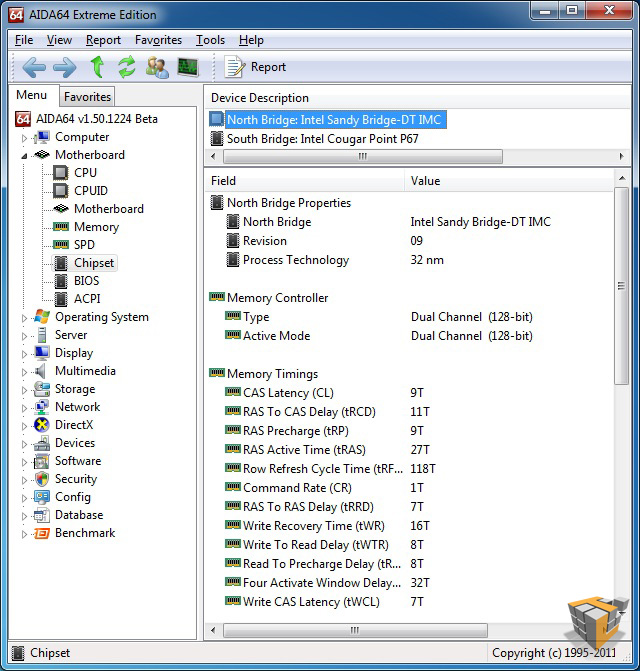Switch to the Menu tab

coord(32,95)
